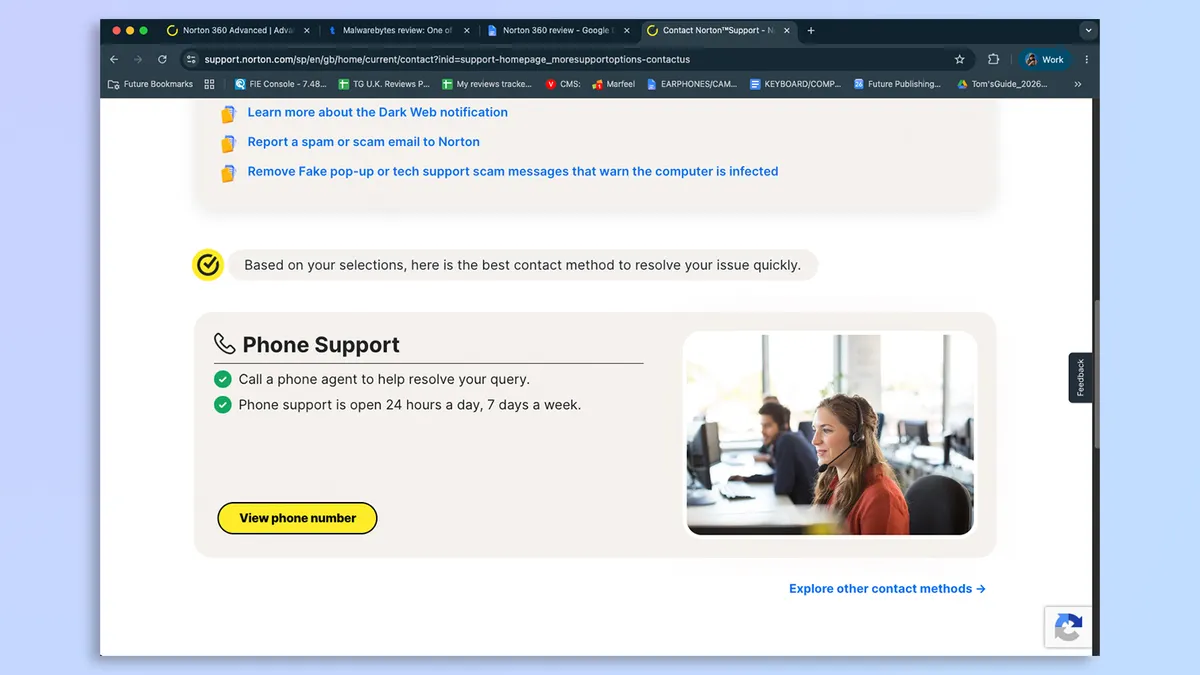
Task: Close the Contact Norton Support tab
Action: (x=786, y=30)
